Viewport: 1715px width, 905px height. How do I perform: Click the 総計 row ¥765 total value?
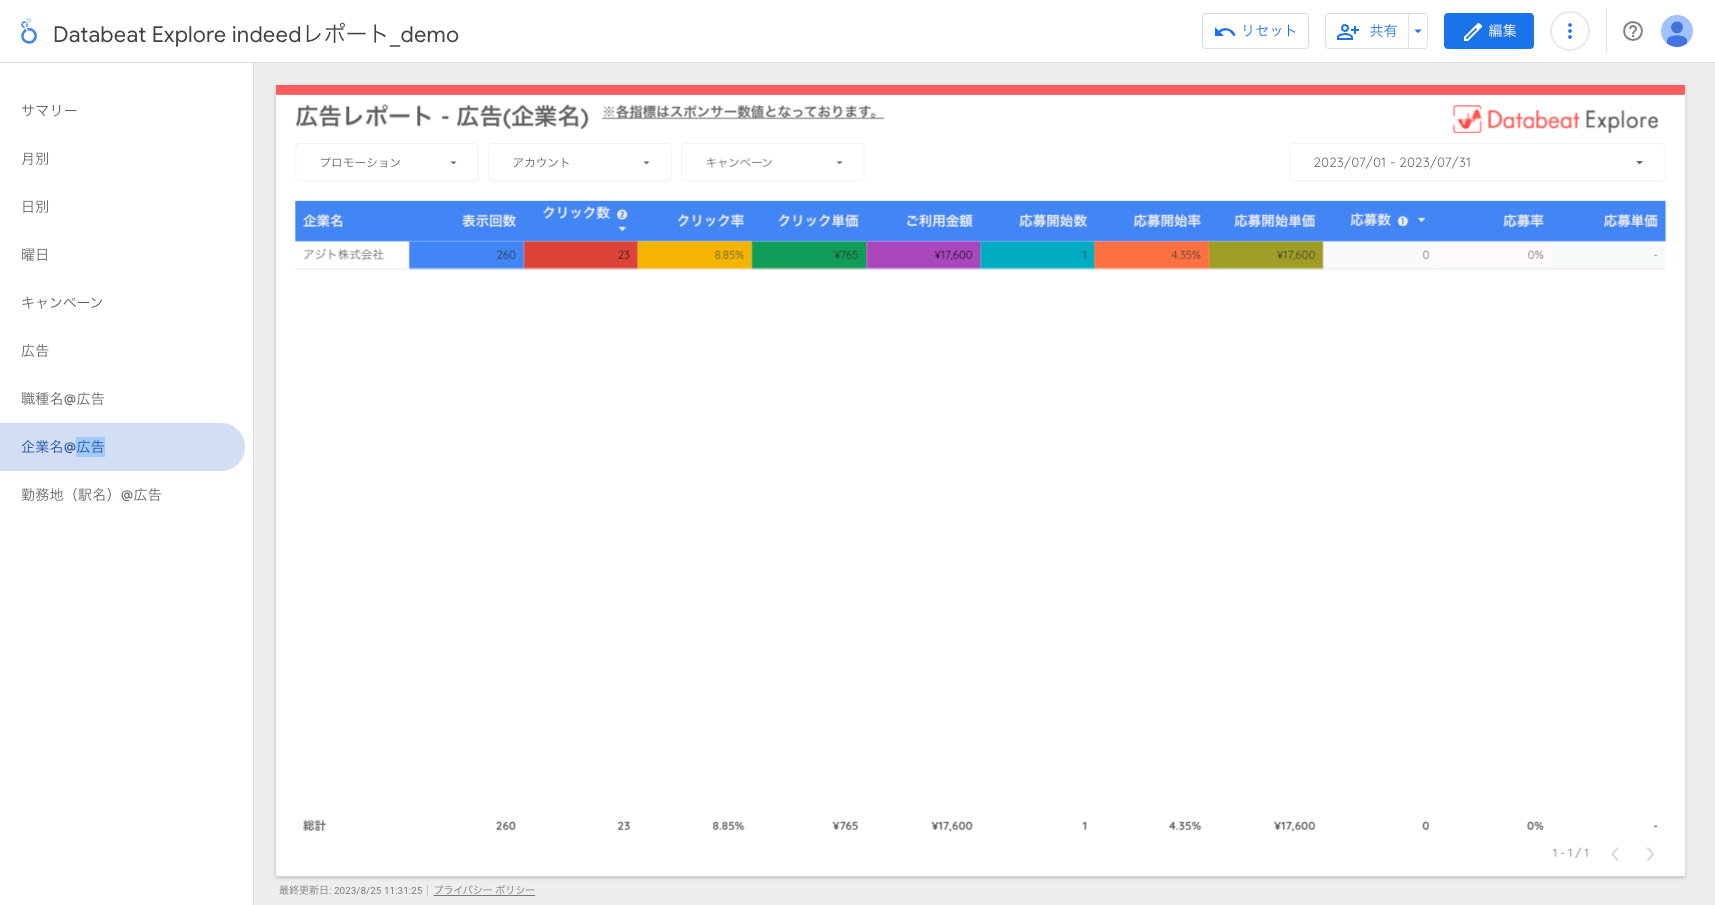pos(845,826)
